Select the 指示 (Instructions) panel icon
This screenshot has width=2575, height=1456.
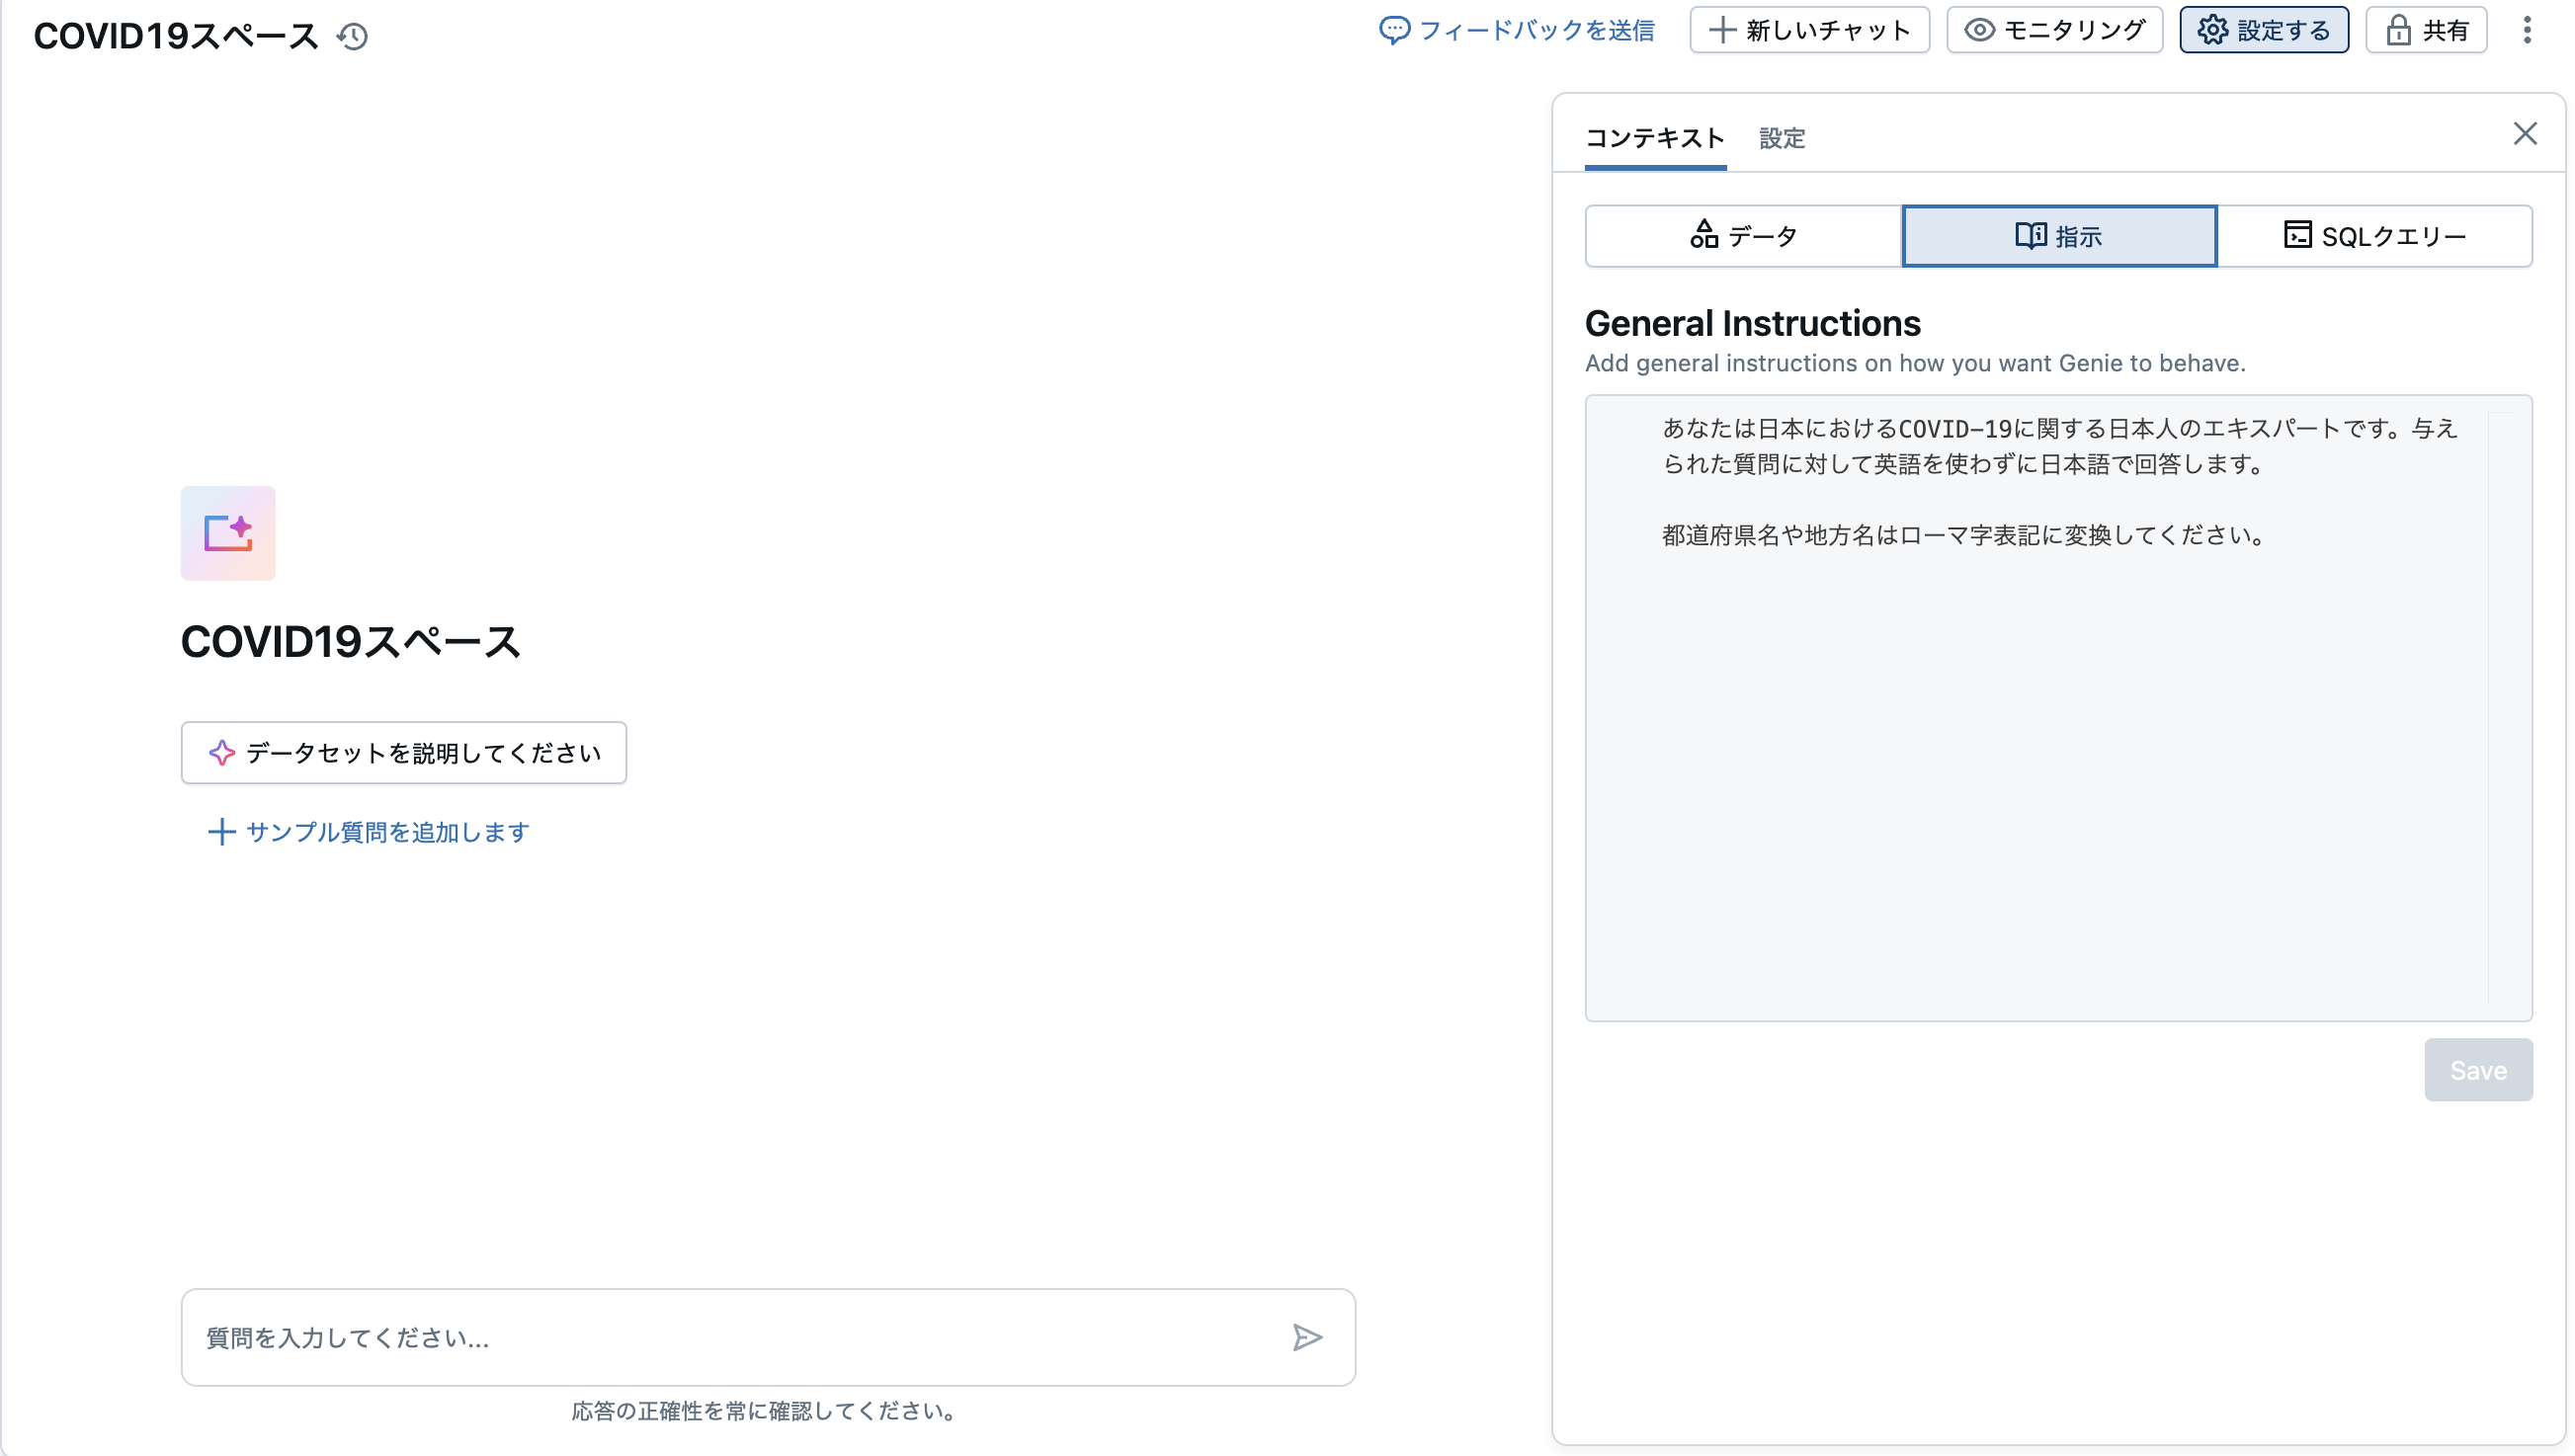[x=2031, y=235]
